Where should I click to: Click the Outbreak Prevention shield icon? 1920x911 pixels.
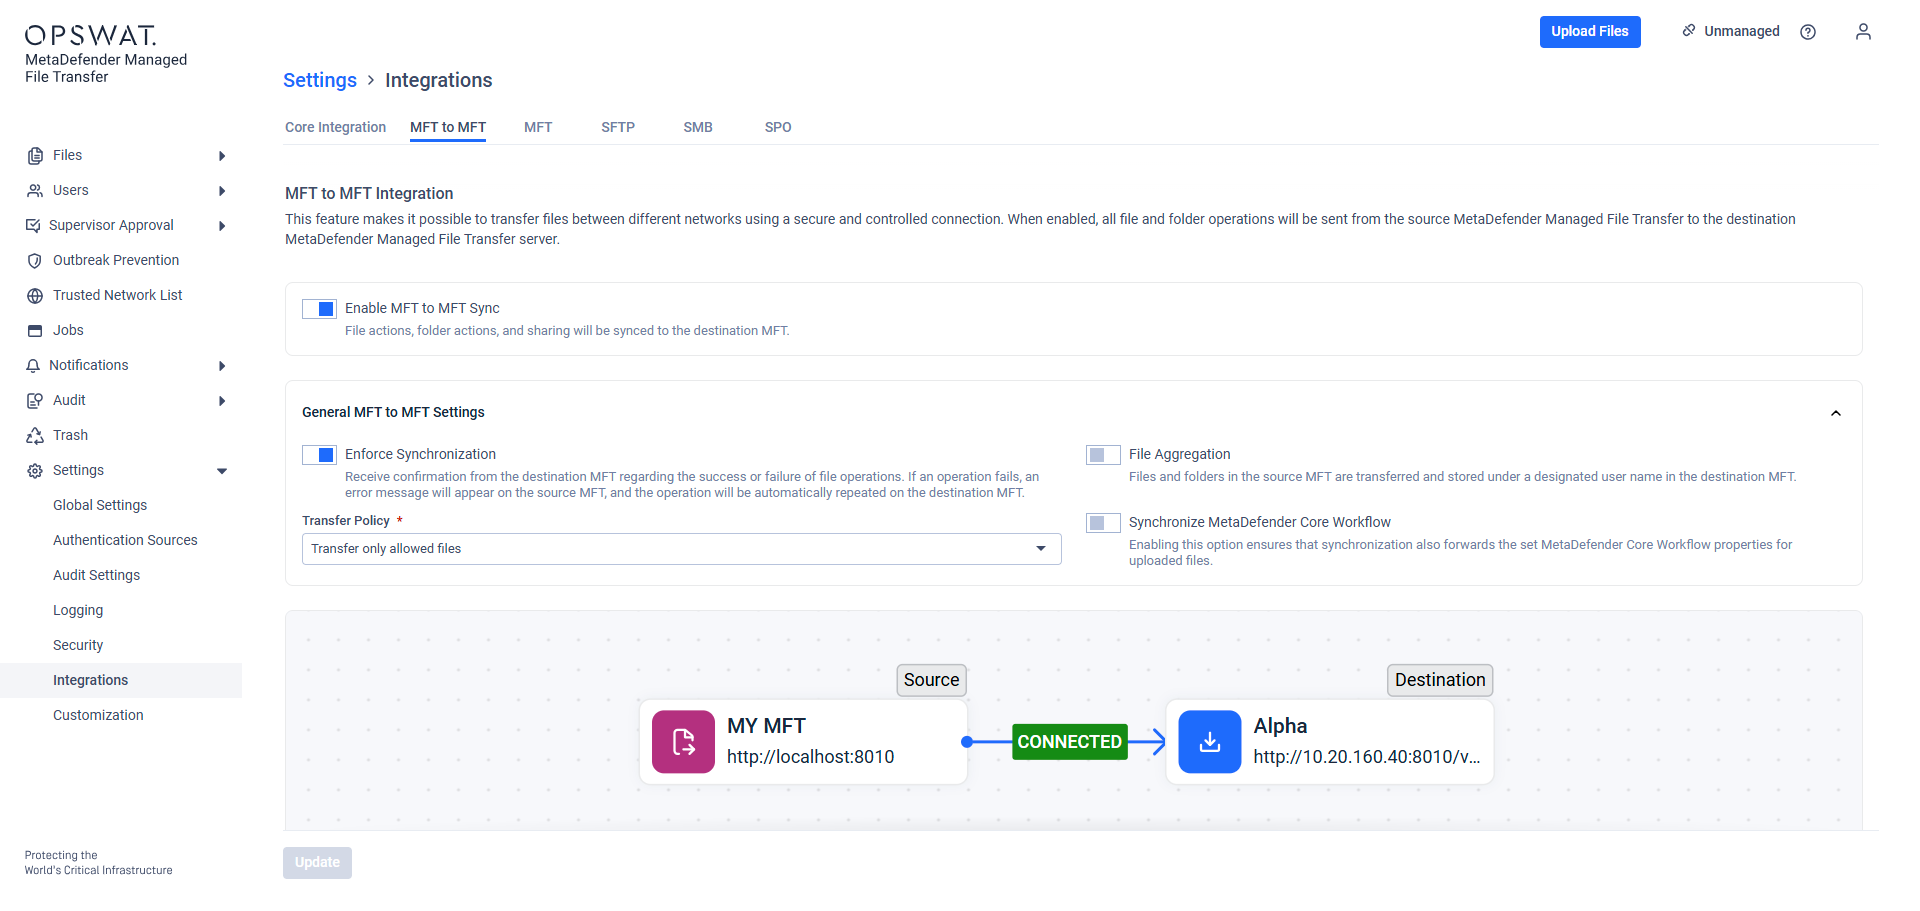coord(35,260)
